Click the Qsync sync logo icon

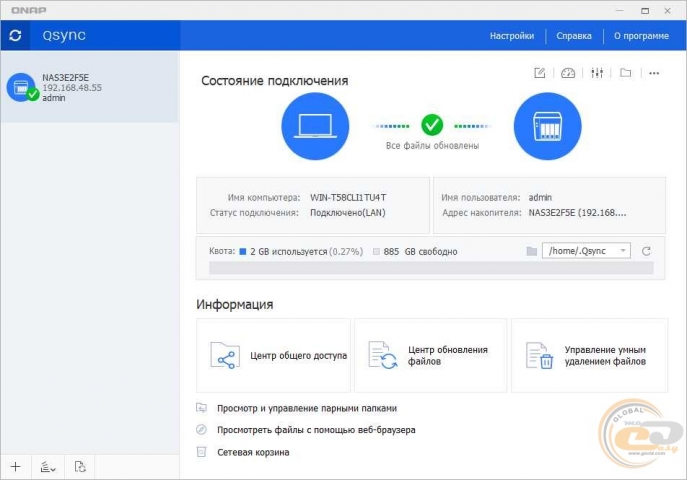[15, 35]
